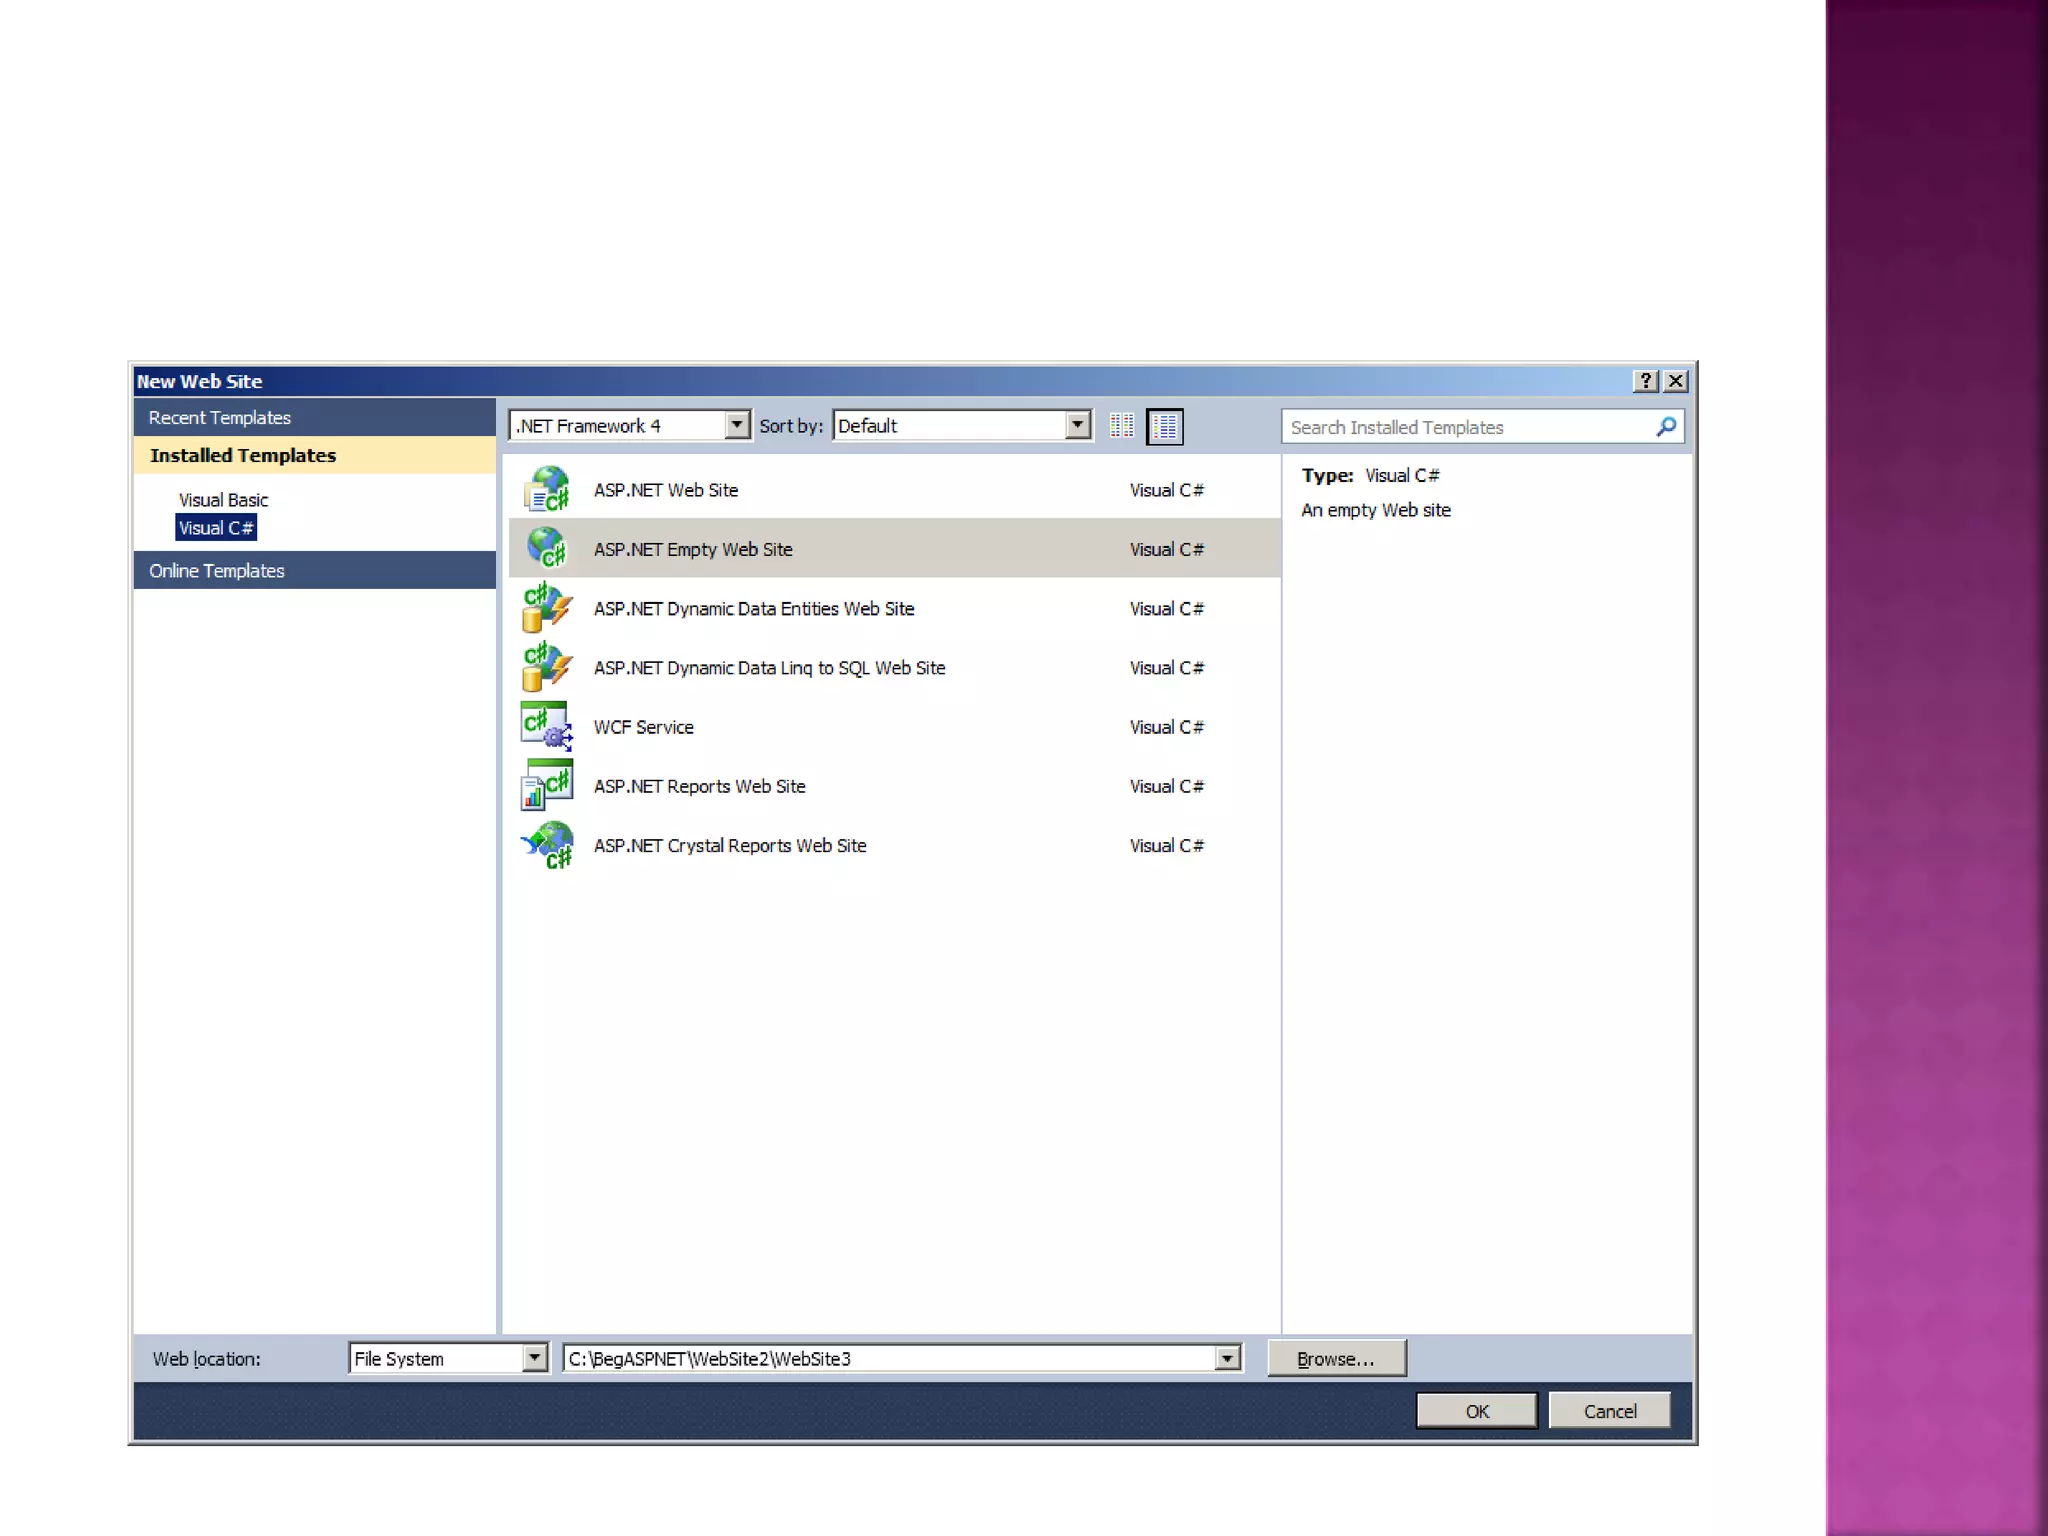This screenshot has width=2048, height=1536.
Task: Open the Online Templates section
Action: (x=217, y=571)
